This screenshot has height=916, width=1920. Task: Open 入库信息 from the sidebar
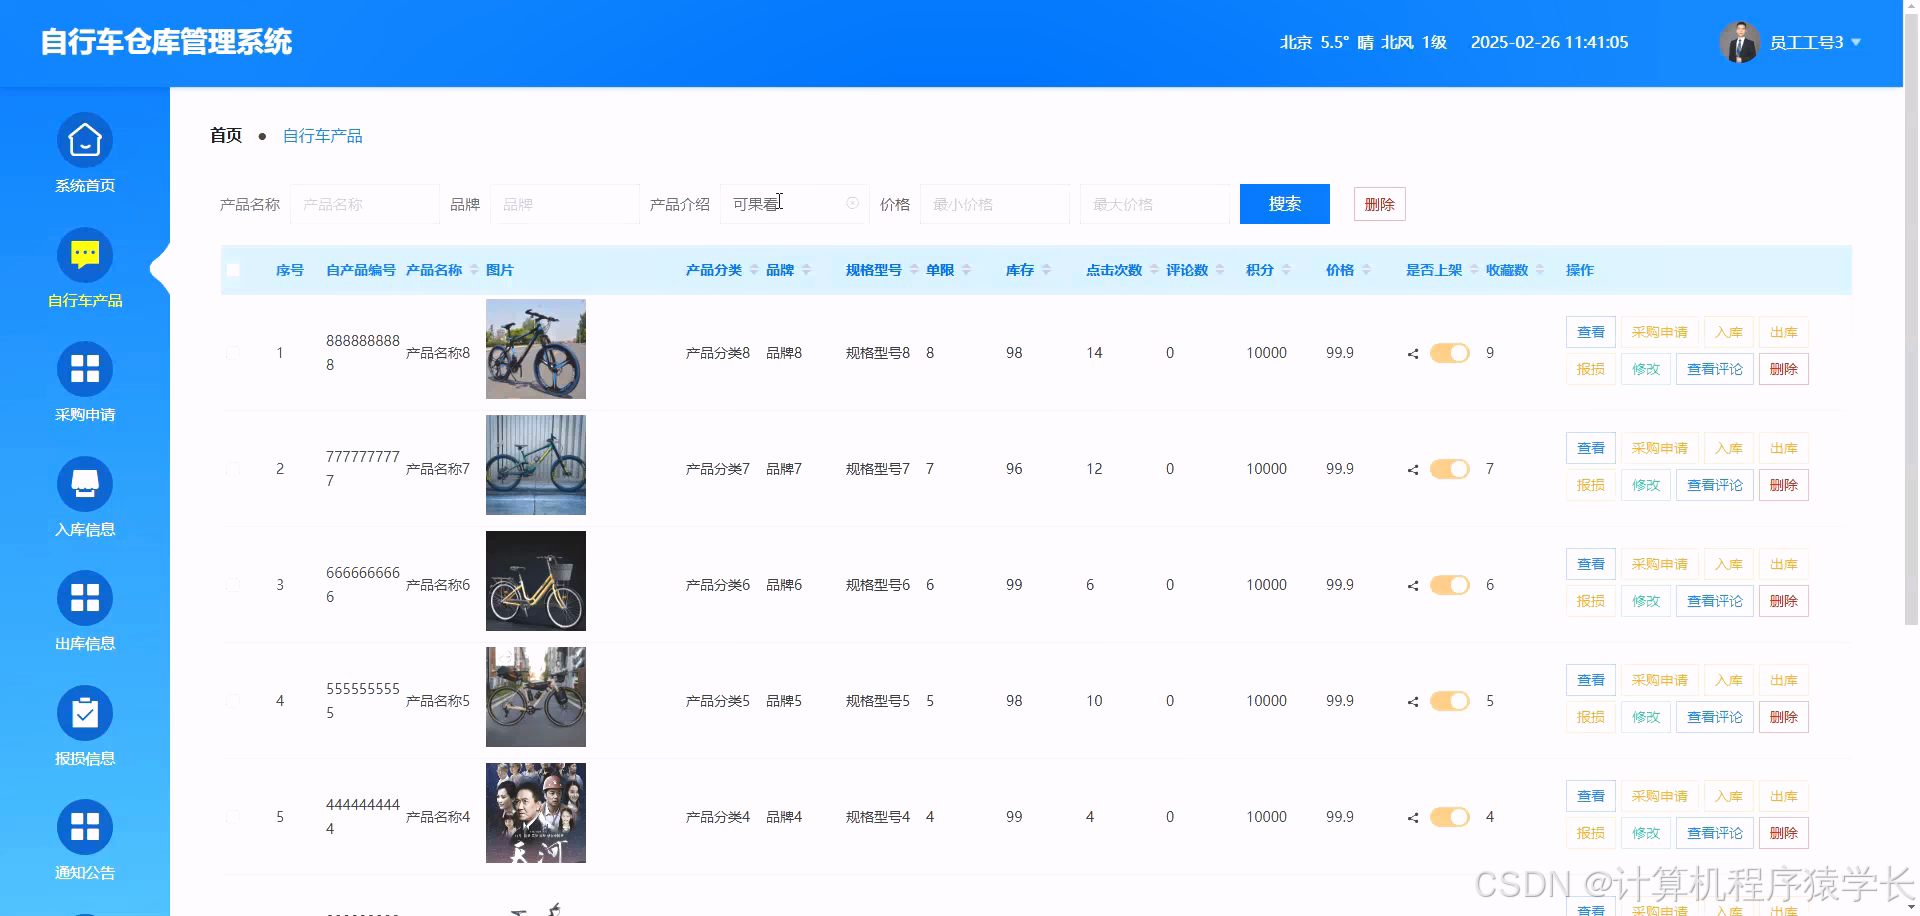click(x=85, y=497)
